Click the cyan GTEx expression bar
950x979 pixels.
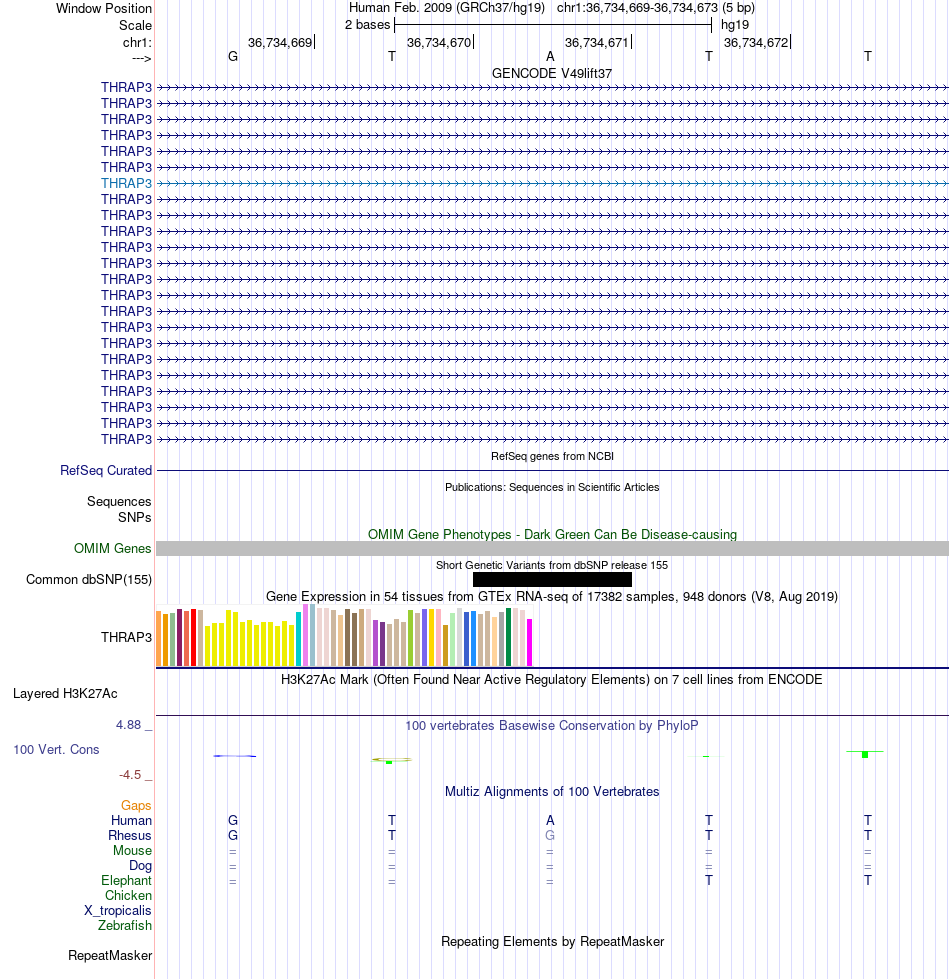tap(298, 639)
